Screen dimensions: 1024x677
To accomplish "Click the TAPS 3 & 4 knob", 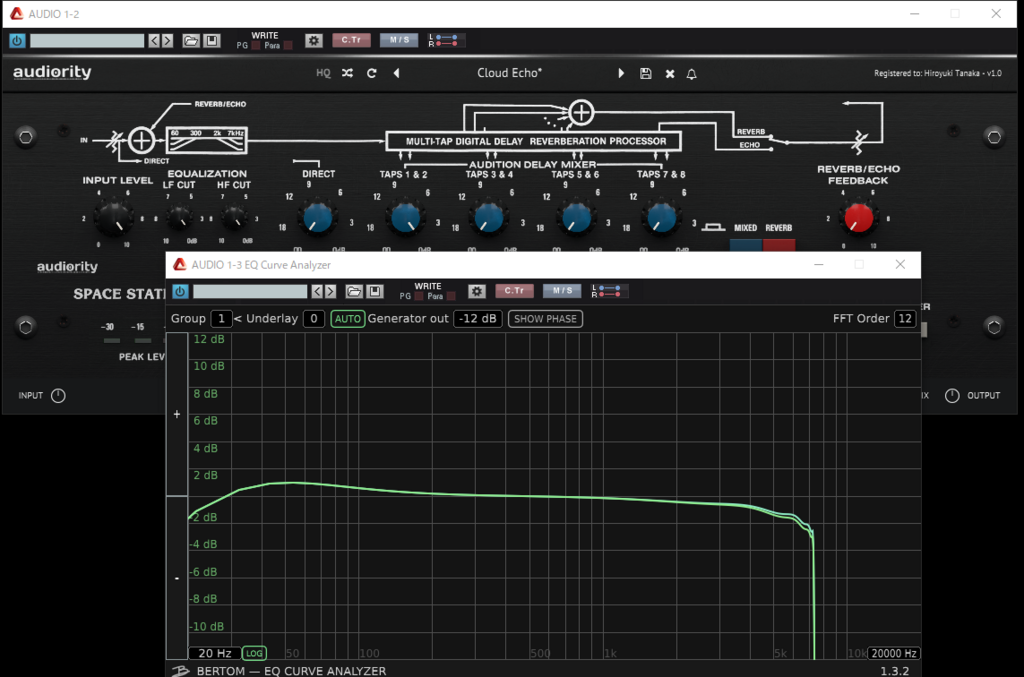I will (488, 217).
